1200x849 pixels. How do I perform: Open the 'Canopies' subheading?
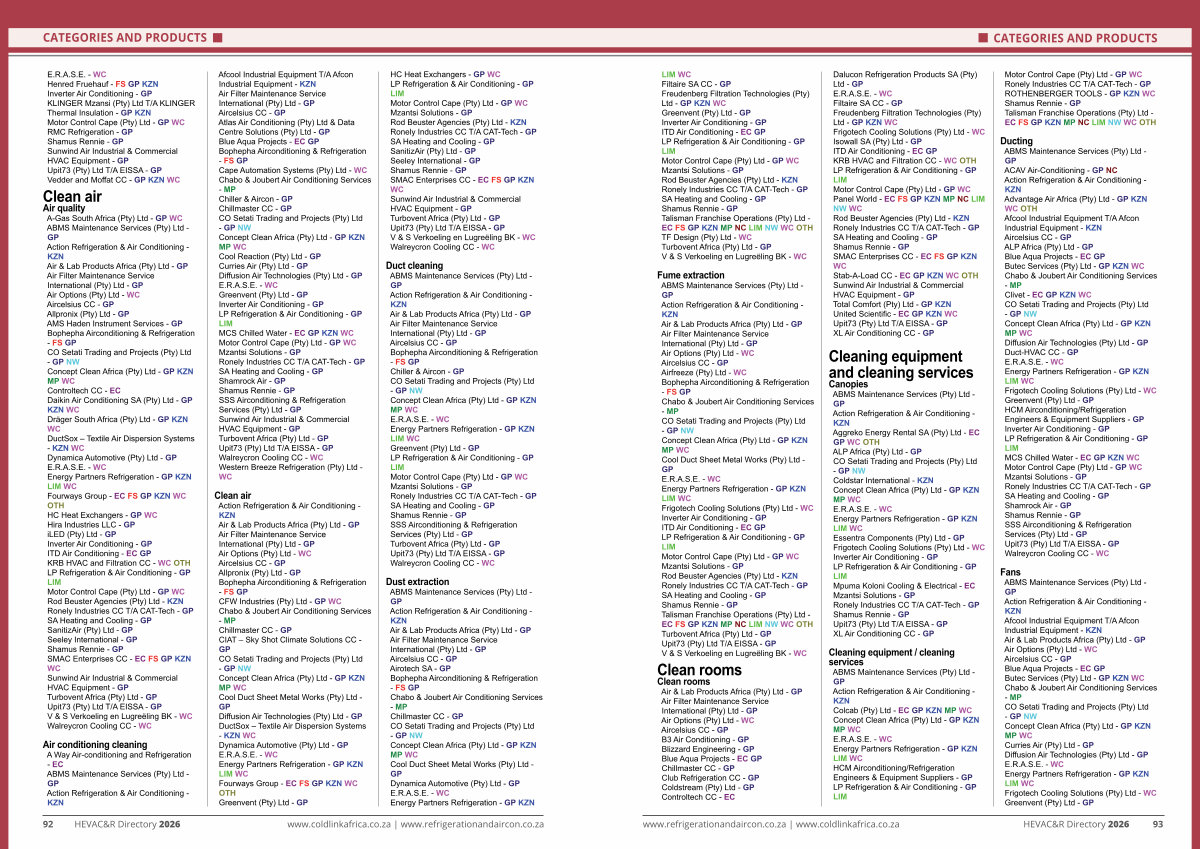click(x=848, y=384)
